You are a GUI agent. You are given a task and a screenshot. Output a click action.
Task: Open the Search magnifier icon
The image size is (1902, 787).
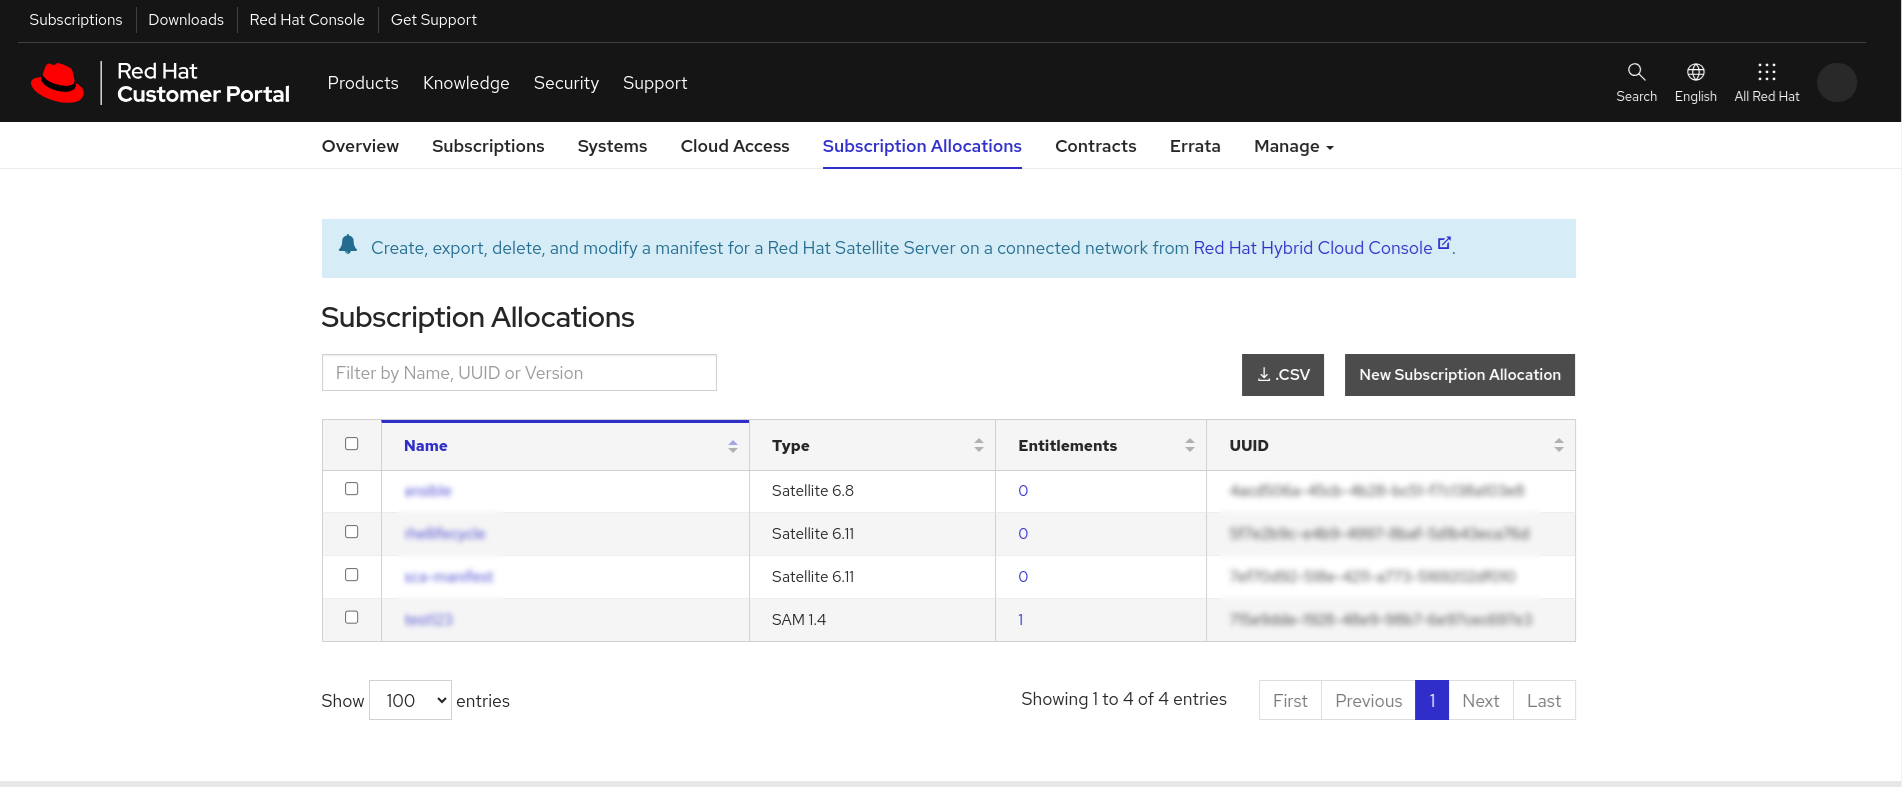tap(1636, 72)
